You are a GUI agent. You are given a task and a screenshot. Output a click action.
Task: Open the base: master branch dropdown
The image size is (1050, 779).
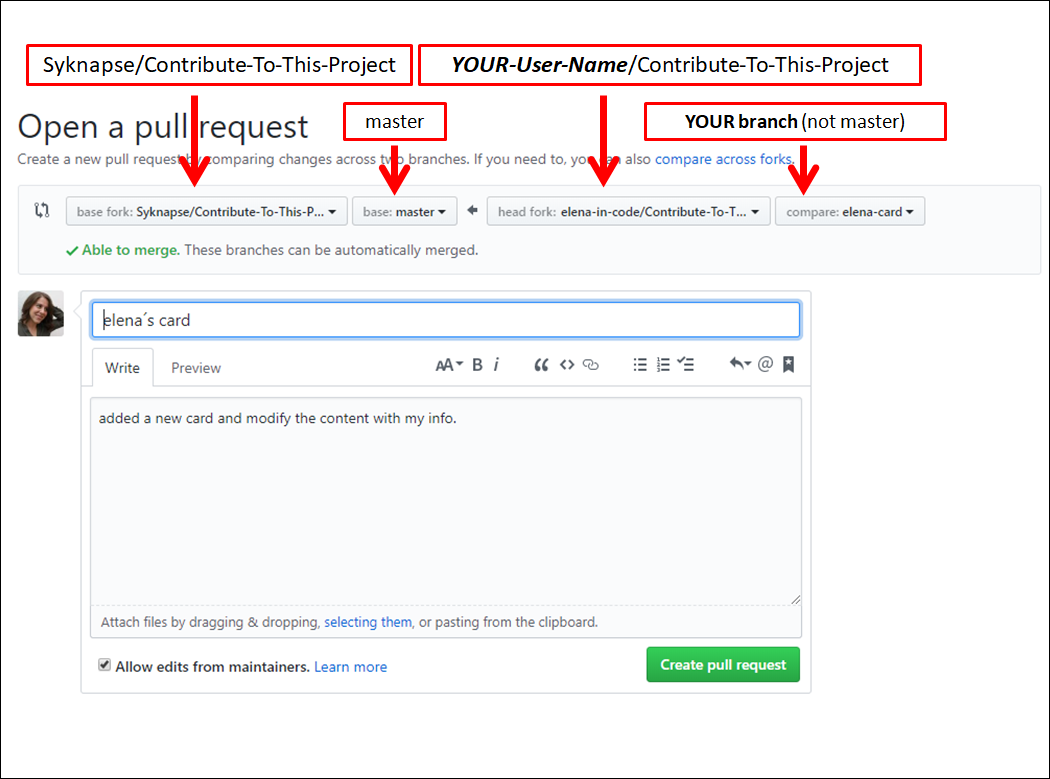tap(404, 211)
